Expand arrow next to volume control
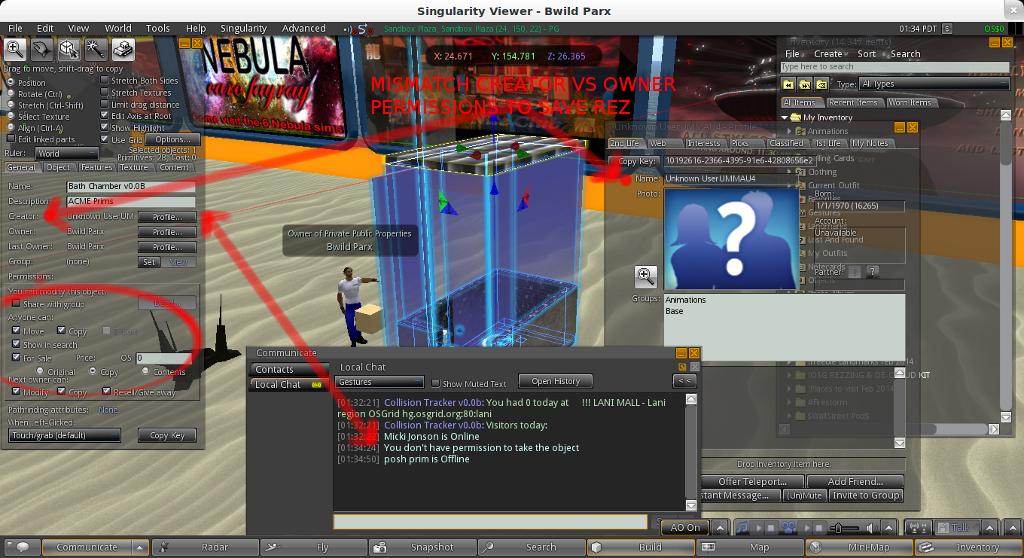Viewport: 1024px width, 558px height. coord(889,528)
